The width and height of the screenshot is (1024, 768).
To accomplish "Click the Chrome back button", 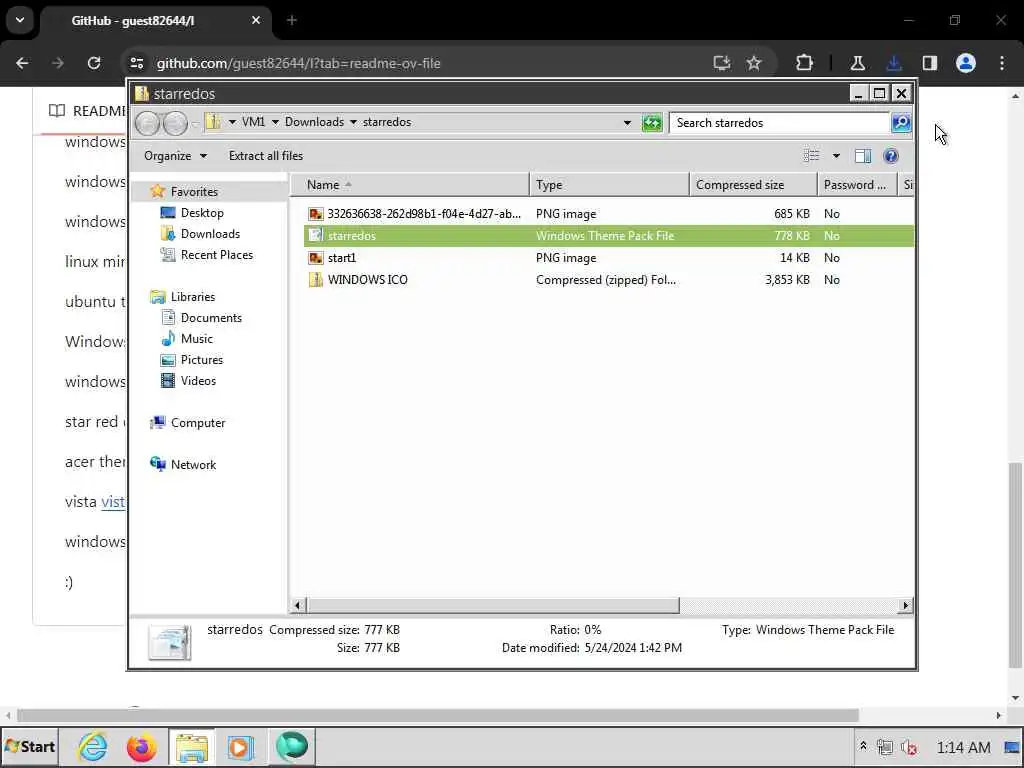I will 22,63.
